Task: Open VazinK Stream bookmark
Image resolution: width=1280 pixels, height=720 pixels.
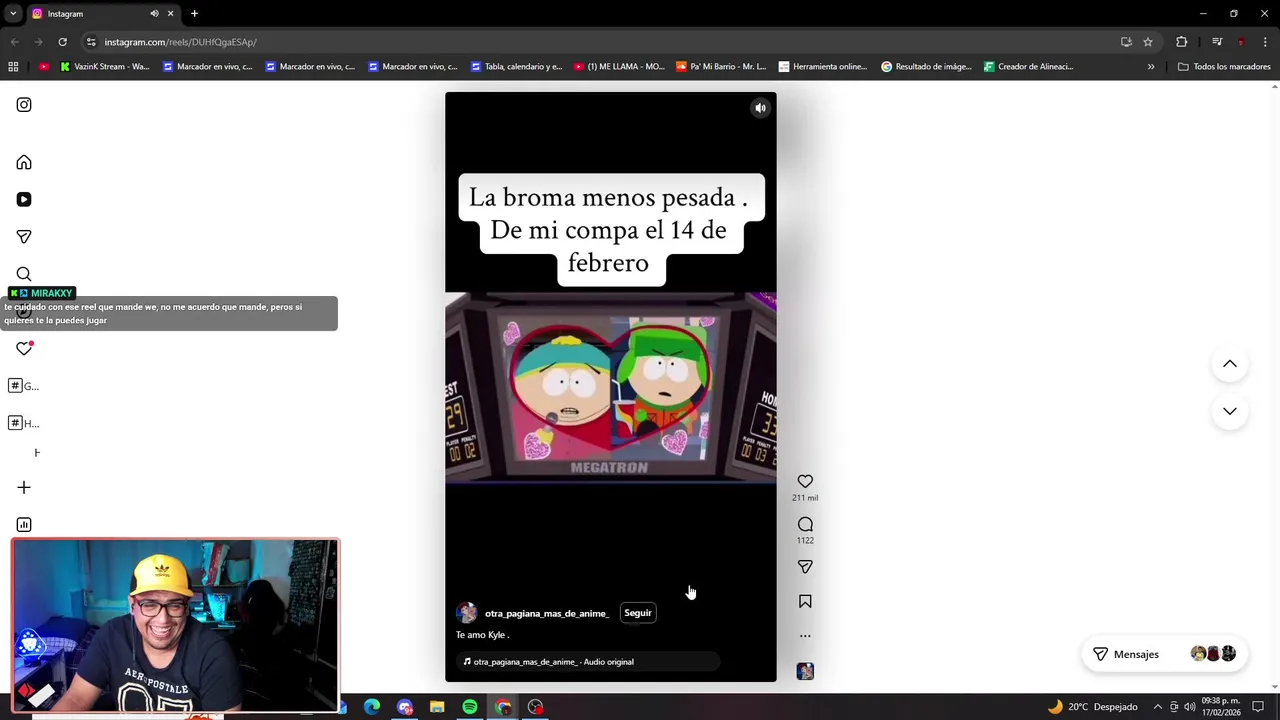Action: pyautogui.click(x=105, y=67)
